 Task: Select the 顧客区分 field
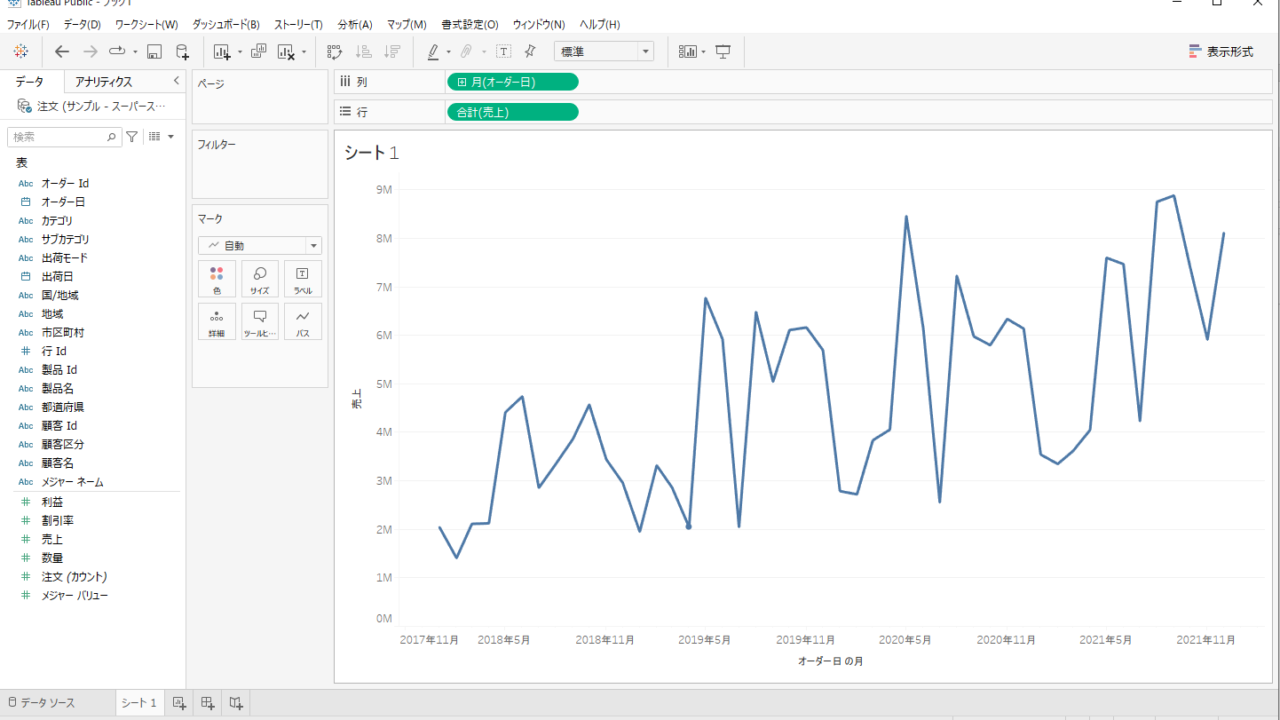tap(62, 444)
